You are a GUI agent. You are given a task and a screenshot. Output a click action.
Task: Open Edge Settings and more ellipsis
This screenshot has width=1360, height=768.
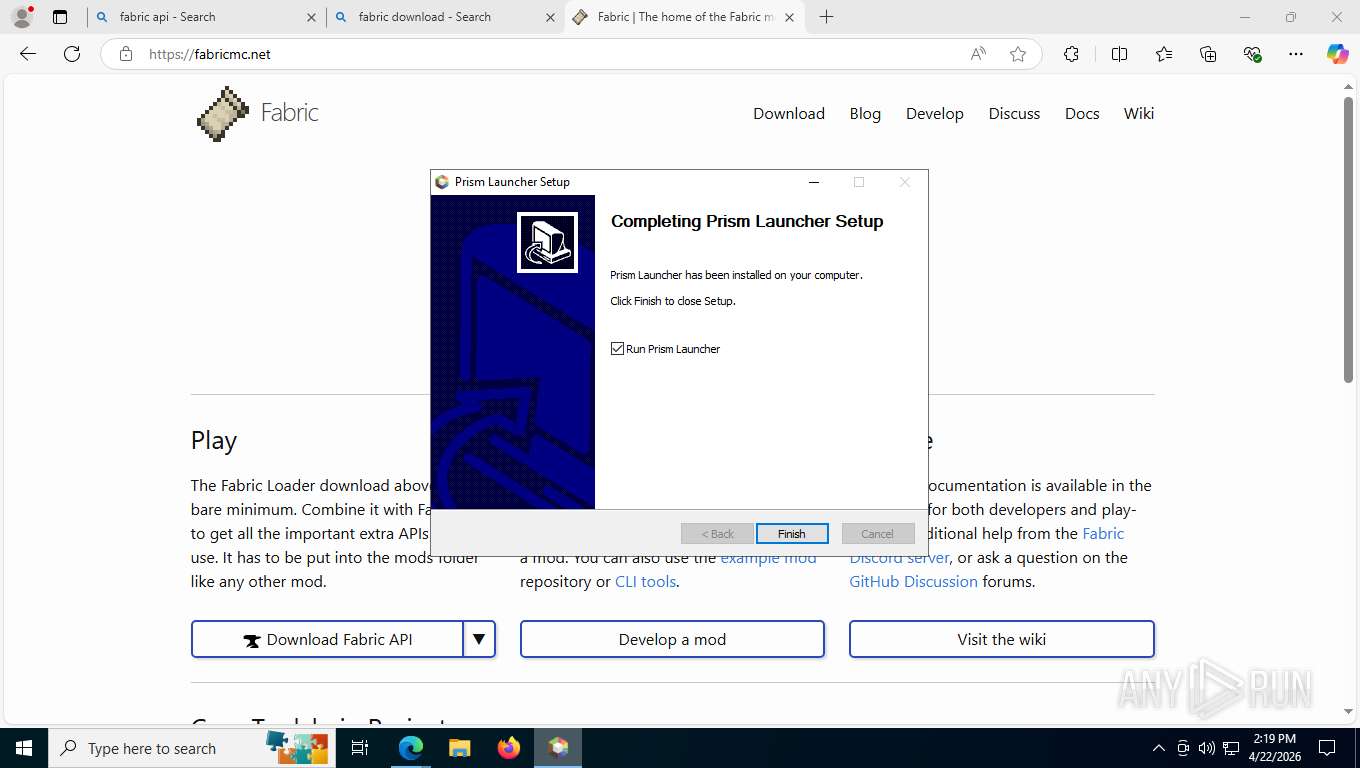pos(1296,54)
